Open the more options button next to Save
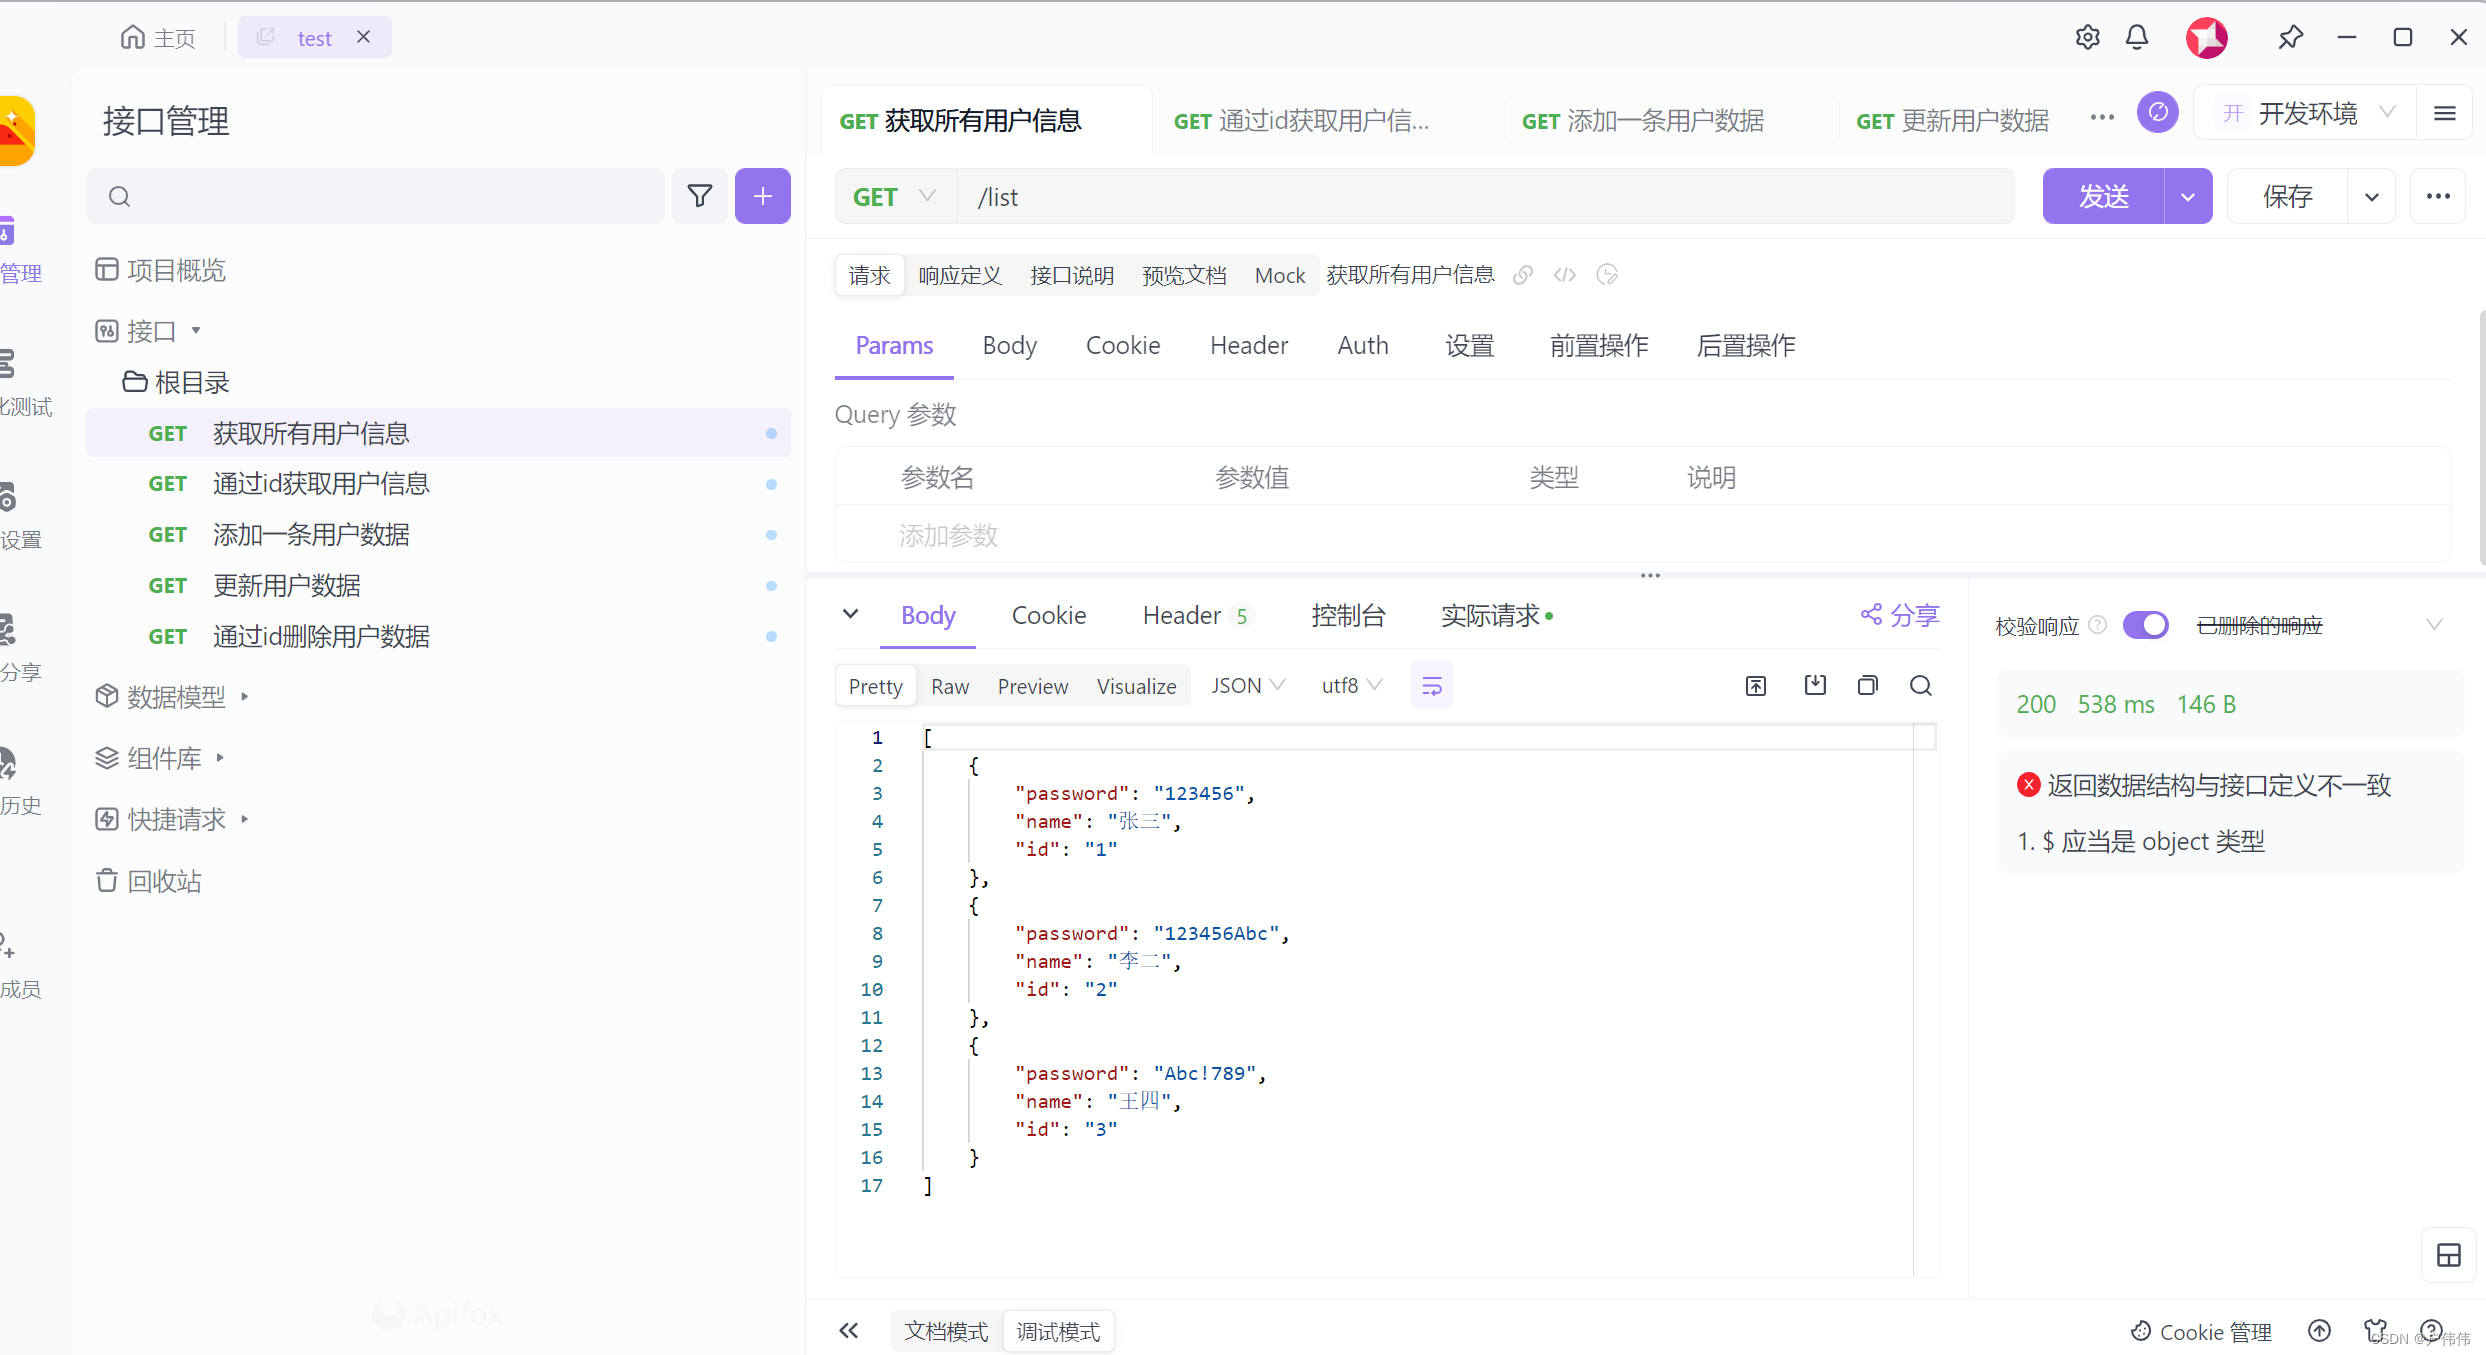2486x1355 pixels. [2438, 196]
